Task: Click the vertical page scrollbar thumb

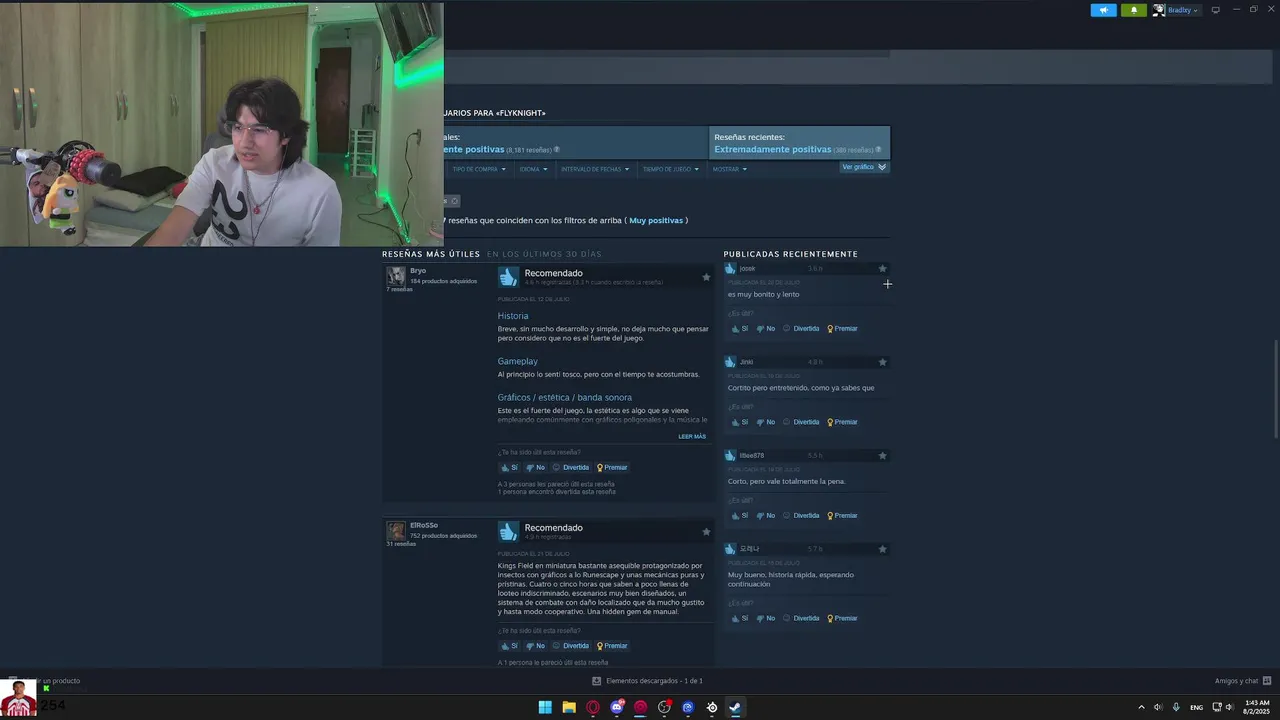Action: click(x=1275, y=388)
